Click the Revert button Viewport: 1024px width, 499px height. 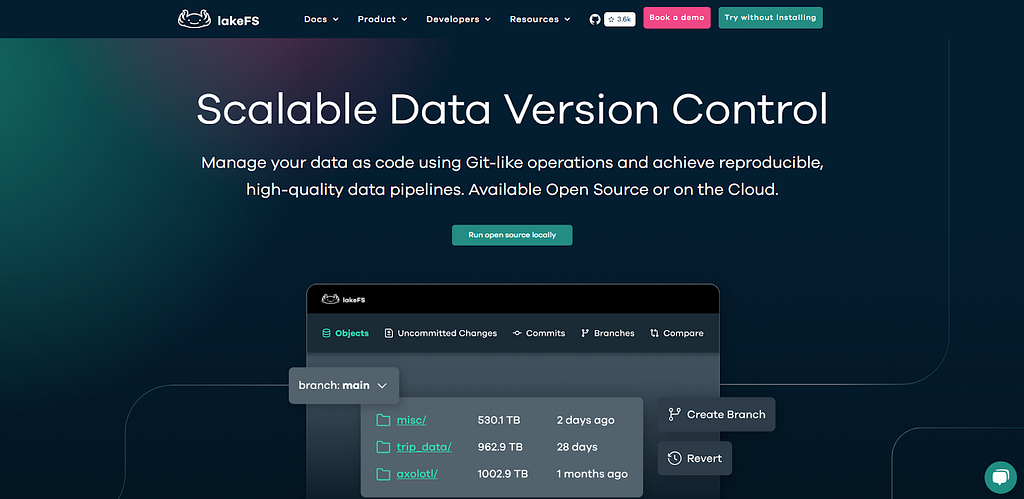tap(695, 459)
